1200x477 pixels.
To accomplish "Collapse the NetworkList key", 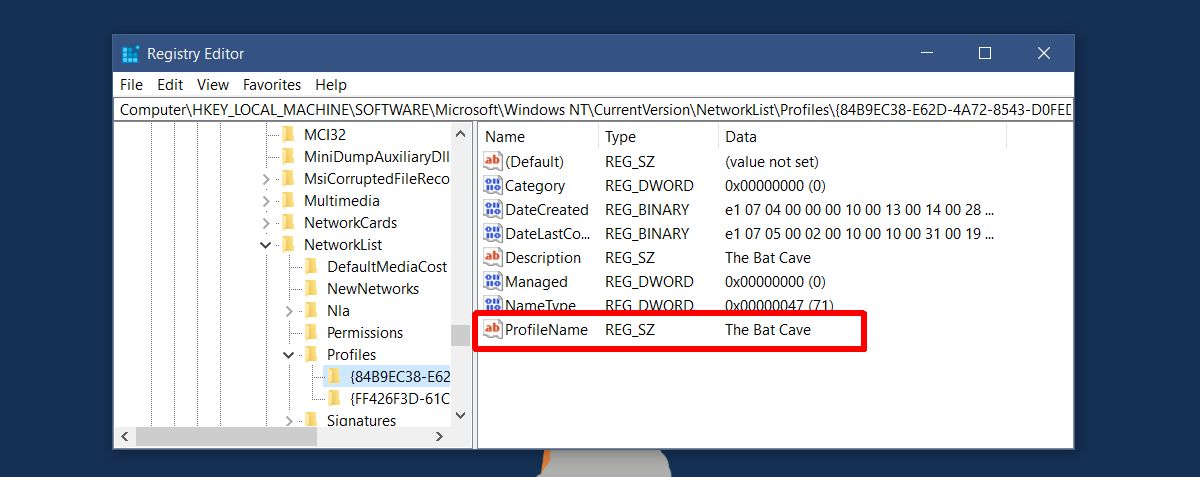I will click(266, 245).
